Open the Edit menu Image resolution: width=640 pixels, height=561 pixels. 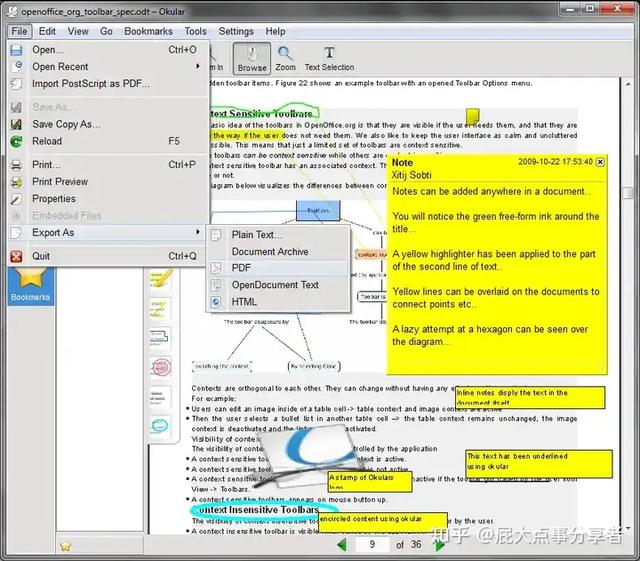click(47, 31)
